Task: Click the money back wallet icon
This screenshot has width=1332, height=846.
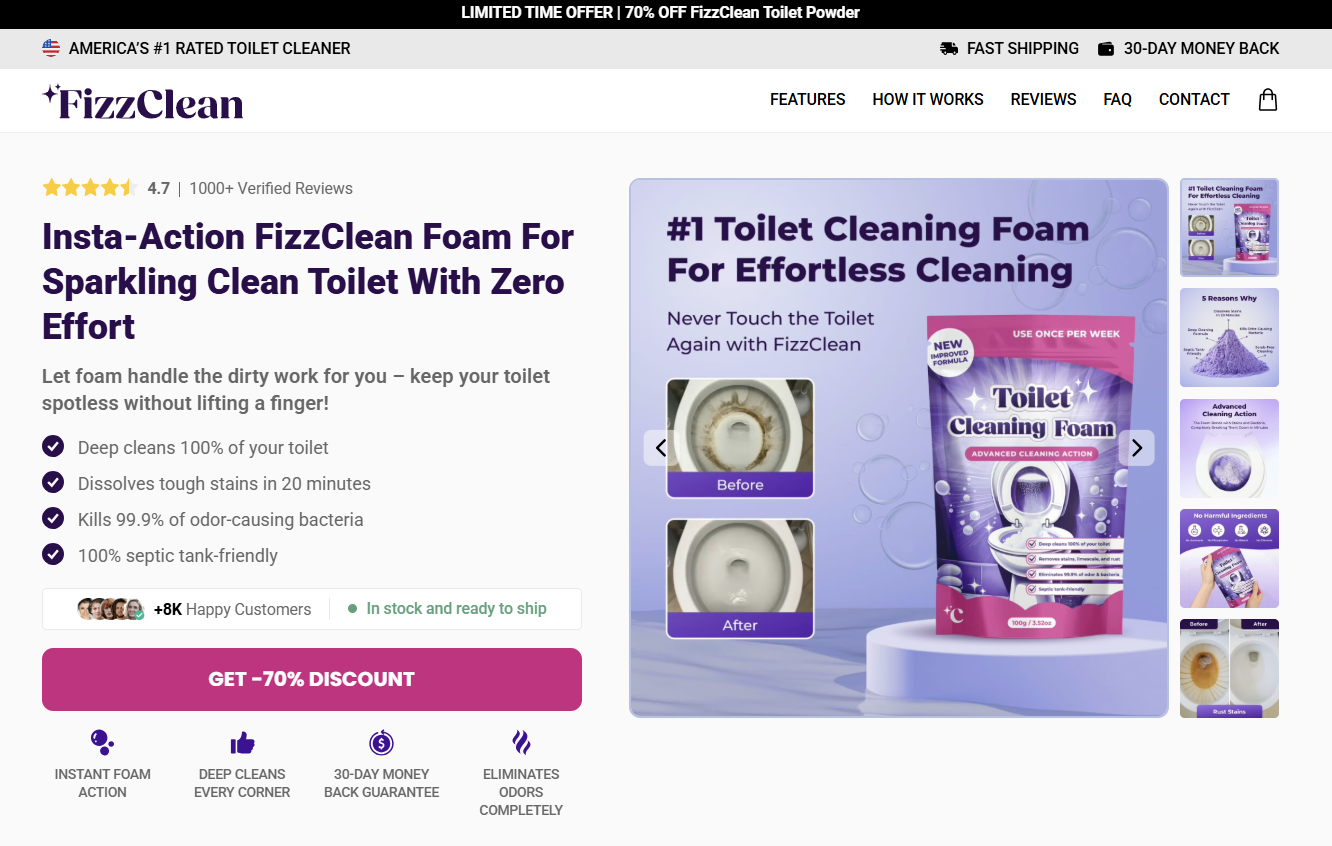Action: [1106, 48]
